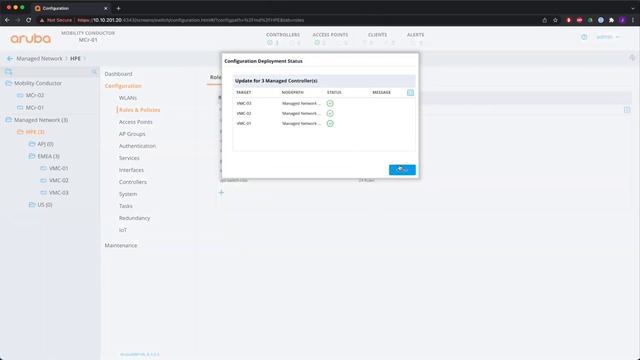Click the help icon next to admin
This screenshot has width=640, height=360.
coord(584,37)
